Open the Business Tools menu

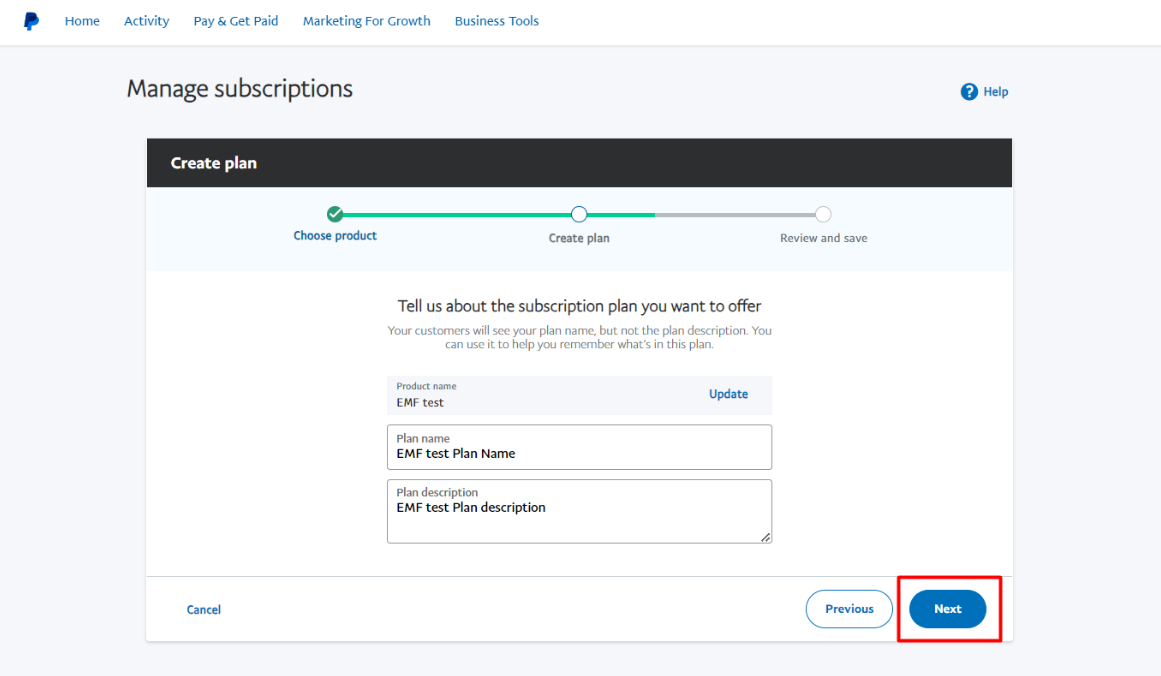[x=497, y=21]
